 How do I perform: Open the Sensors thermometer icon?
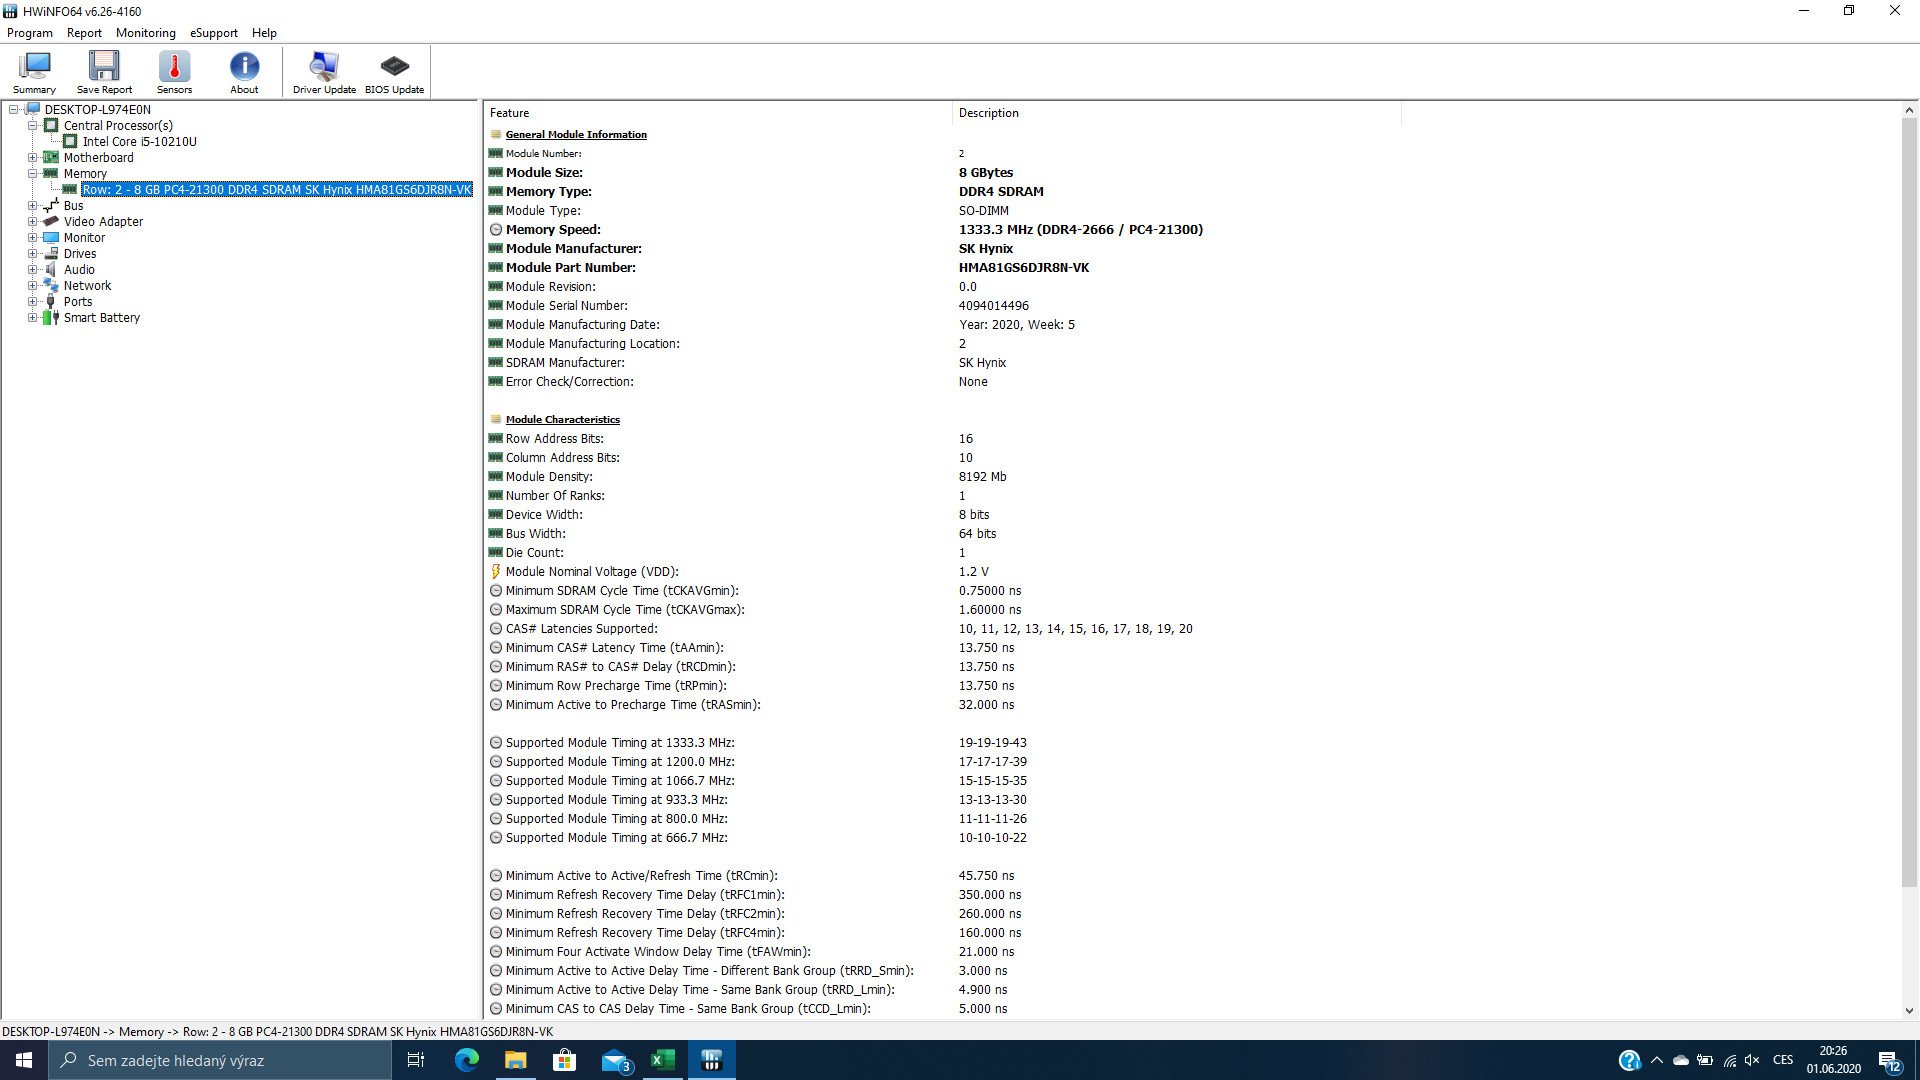[x=174, y=72]
